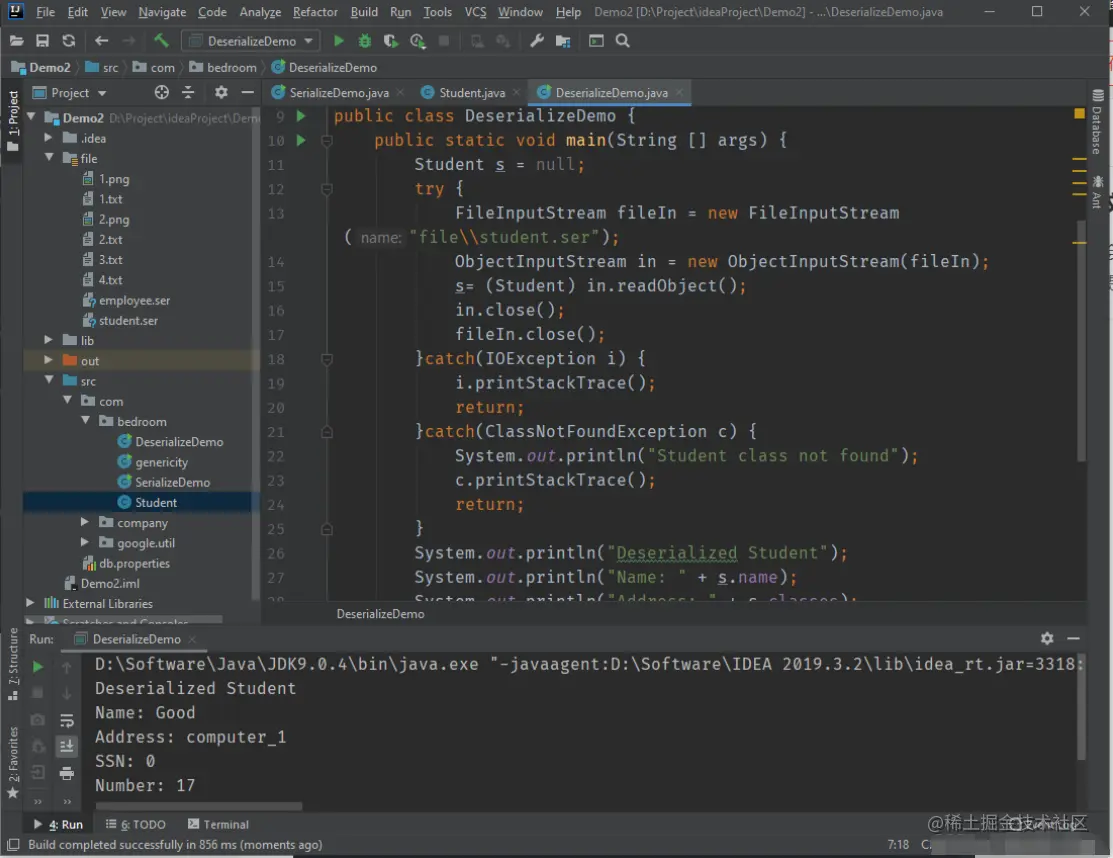Expand External Libraries node
The image size is (1113, 858).
(30, 603)
